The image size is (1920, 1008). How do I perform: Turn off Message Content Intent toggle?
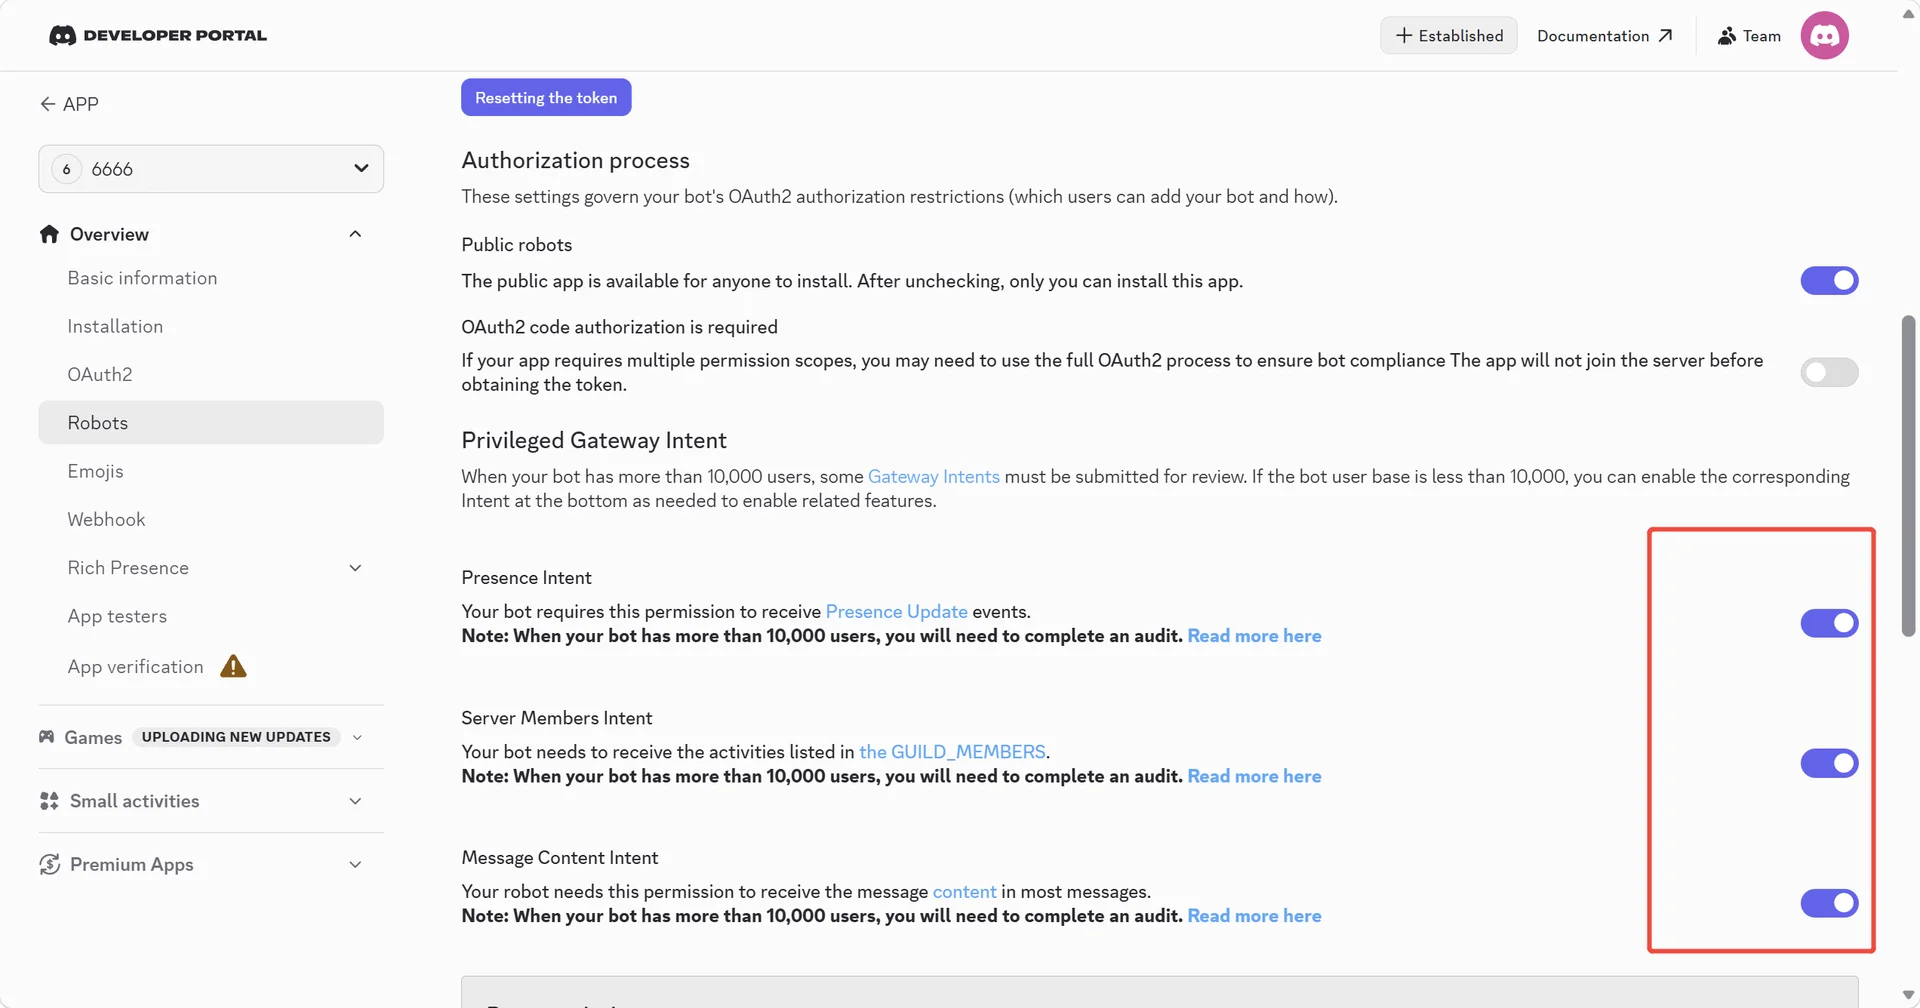1829,903
